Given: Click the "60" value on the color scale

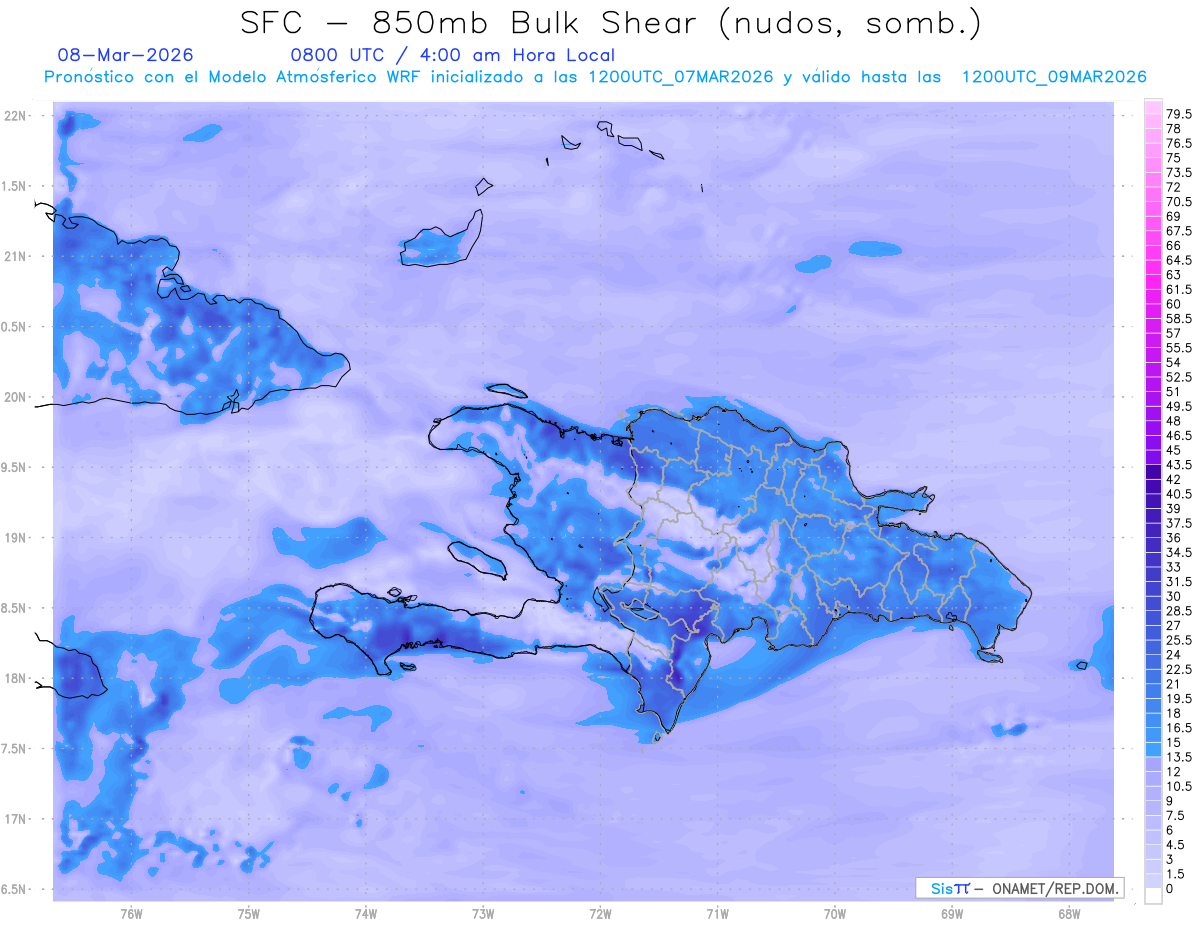Looking at the screenshot, I should coord(1174,303).
